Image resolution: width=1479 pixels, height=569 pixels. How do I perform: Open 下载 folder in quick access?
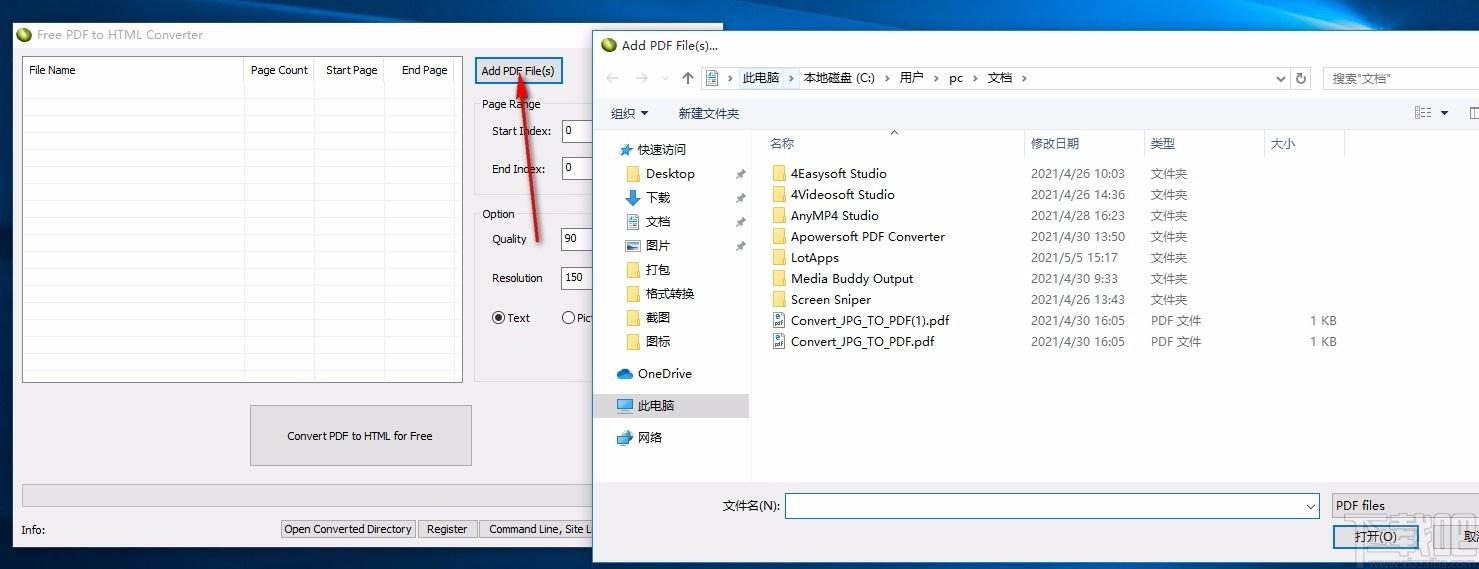tap(657, 197)
